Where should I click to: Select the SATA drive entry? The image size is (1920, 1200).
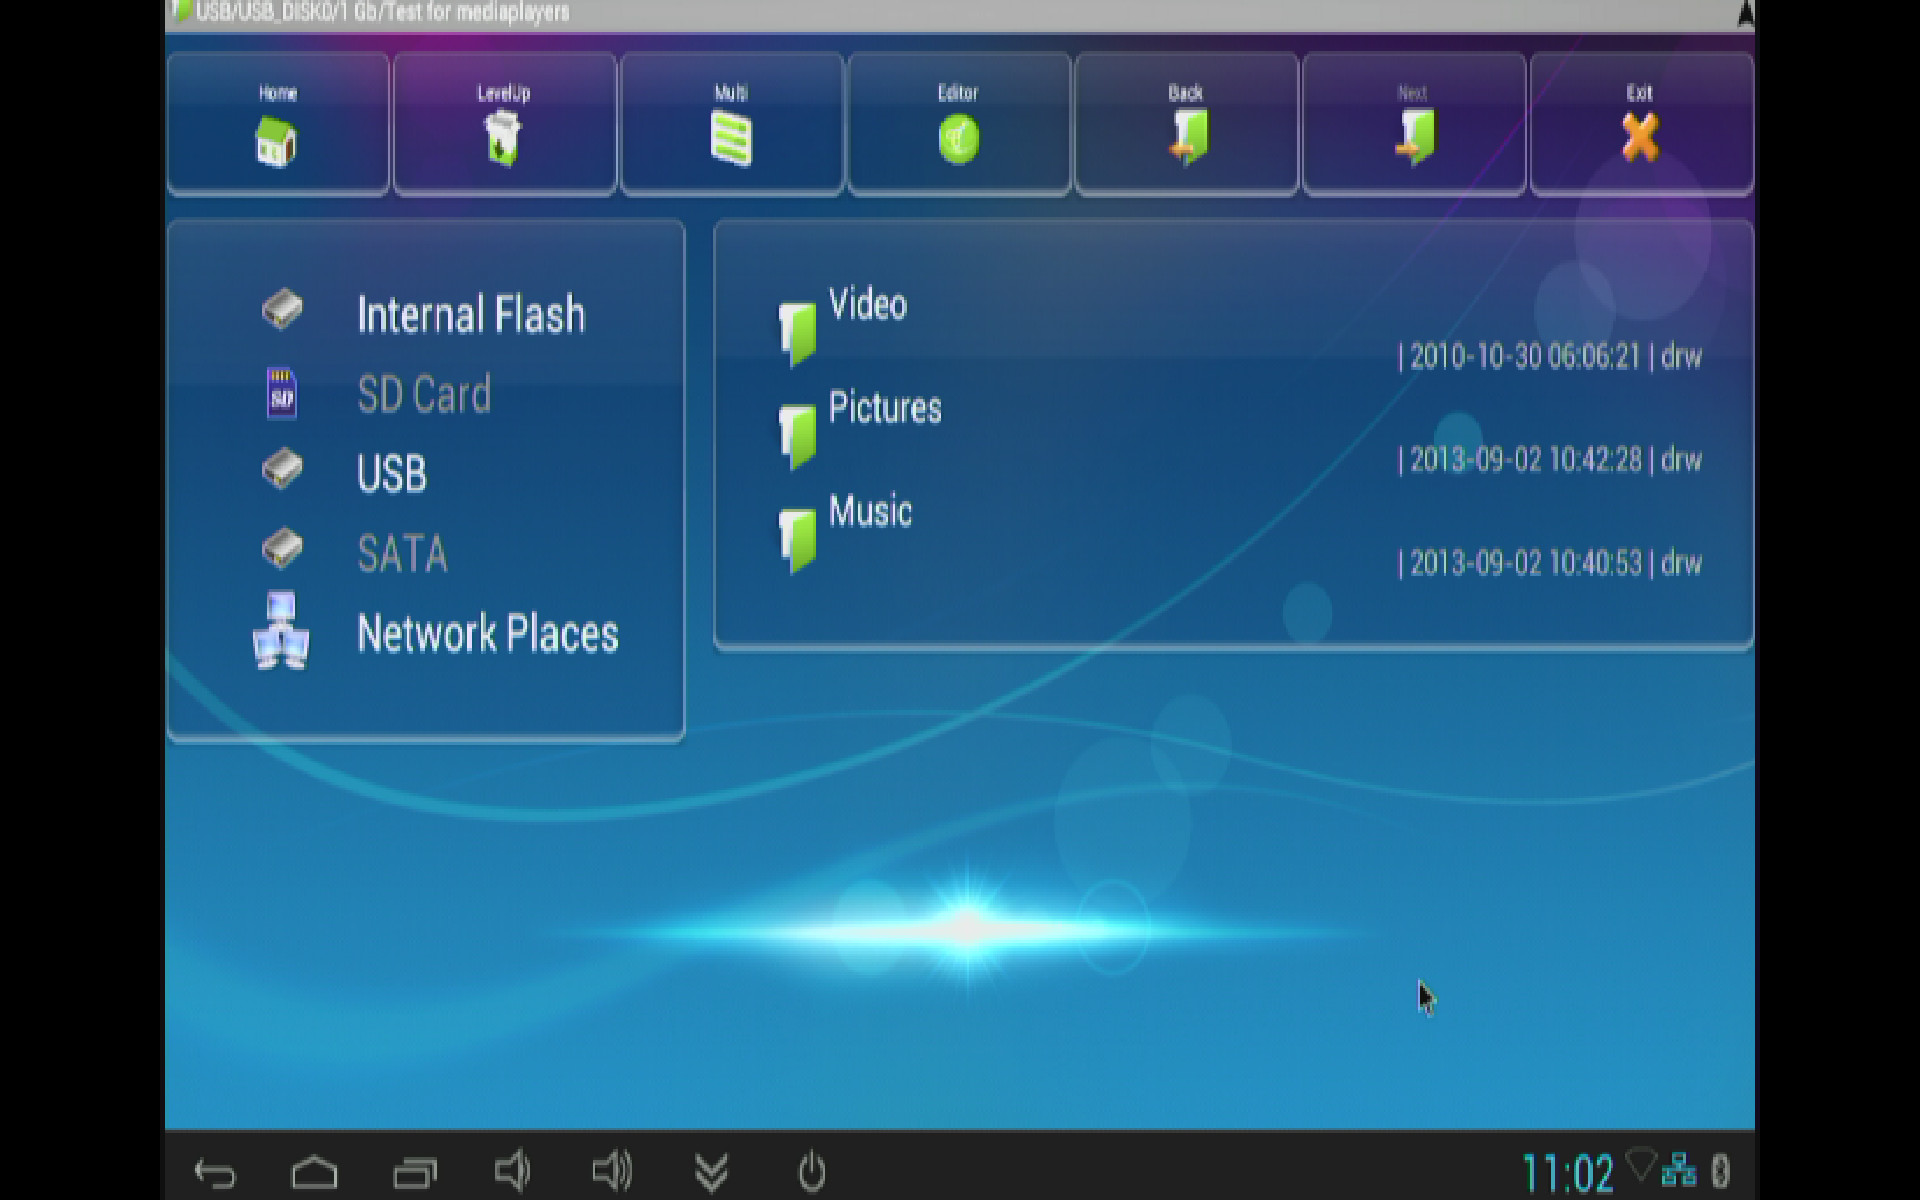402,554
